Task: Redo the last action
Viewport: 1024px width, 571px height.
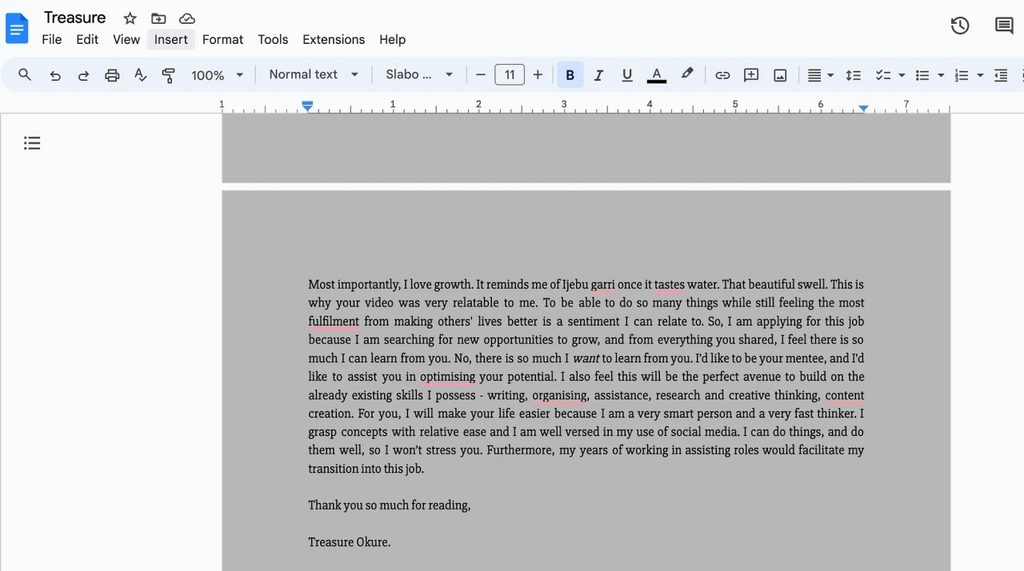Action: [83, 75]
